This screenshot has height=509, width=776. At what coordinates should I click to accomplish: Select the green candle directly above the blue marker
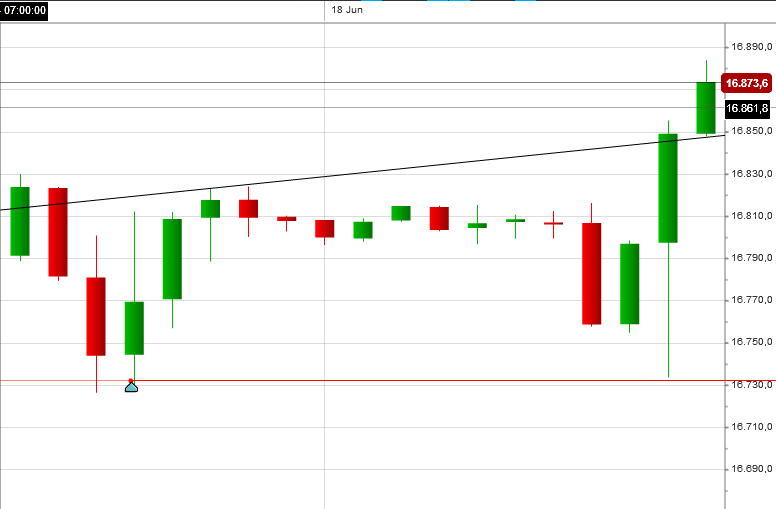click(x=134, y=328)
